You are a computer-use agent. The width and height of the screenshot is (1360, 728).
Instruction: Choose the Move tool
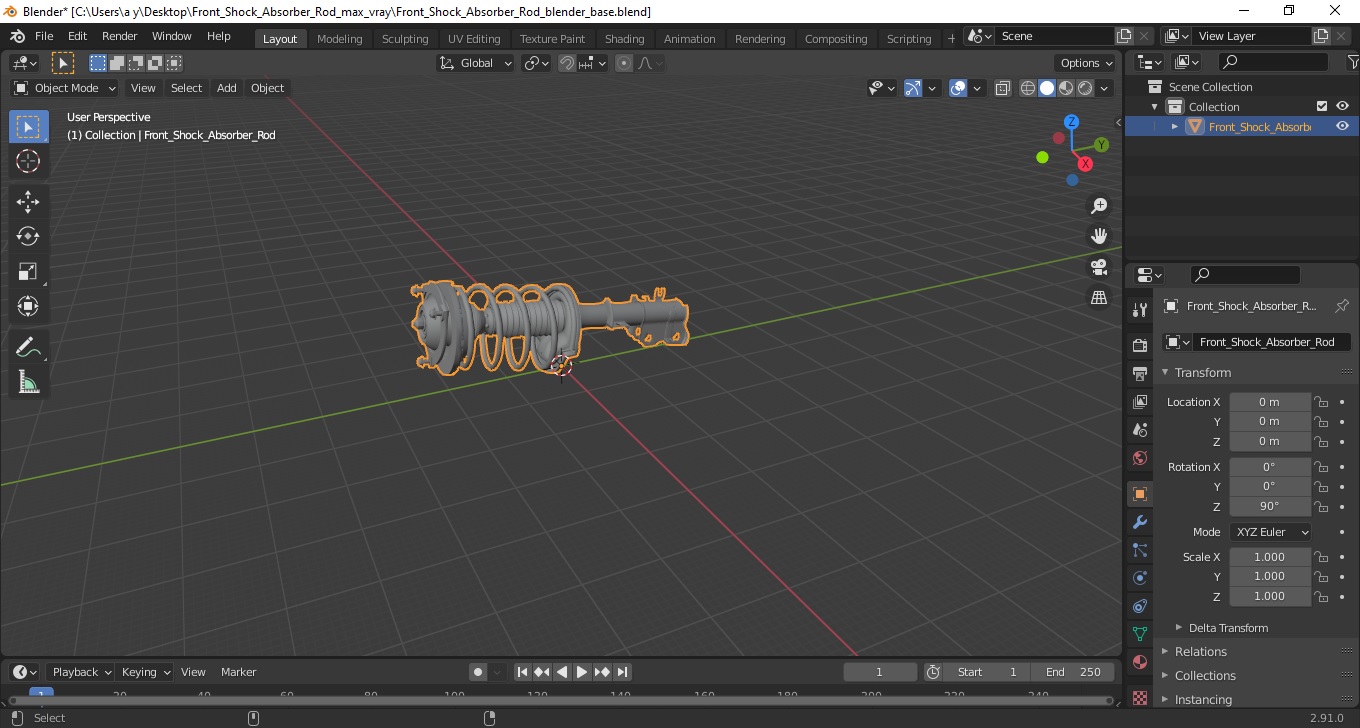click(28, 202)
